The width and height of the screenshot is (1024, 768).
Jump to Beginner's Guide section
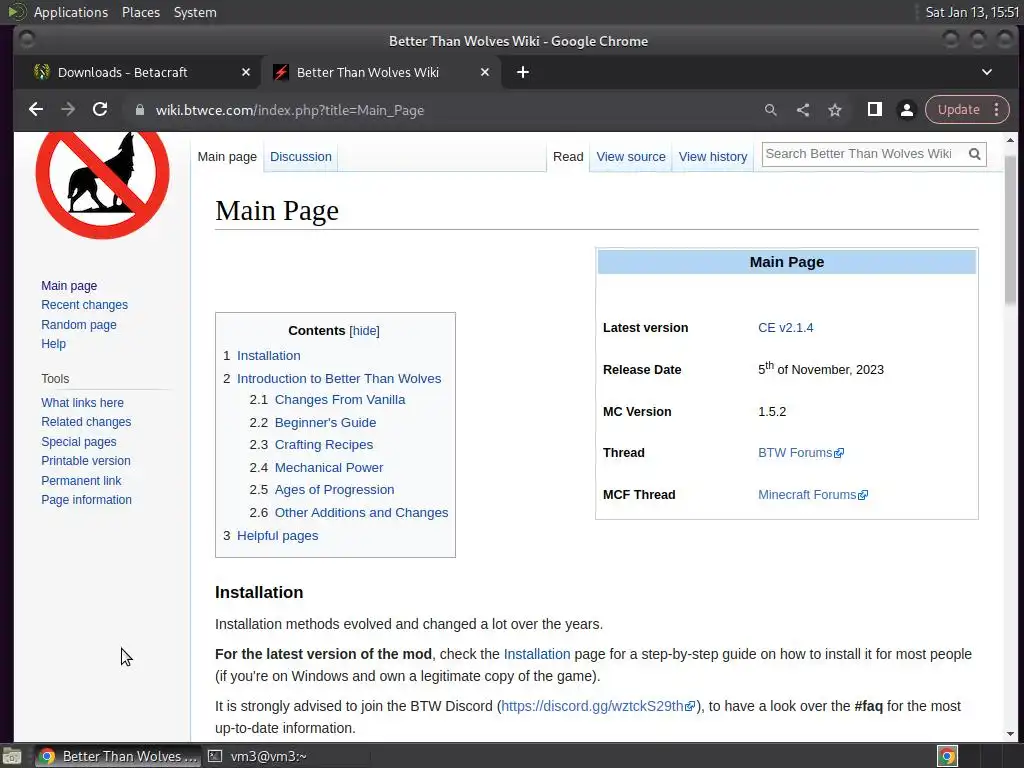pos(325,423)
